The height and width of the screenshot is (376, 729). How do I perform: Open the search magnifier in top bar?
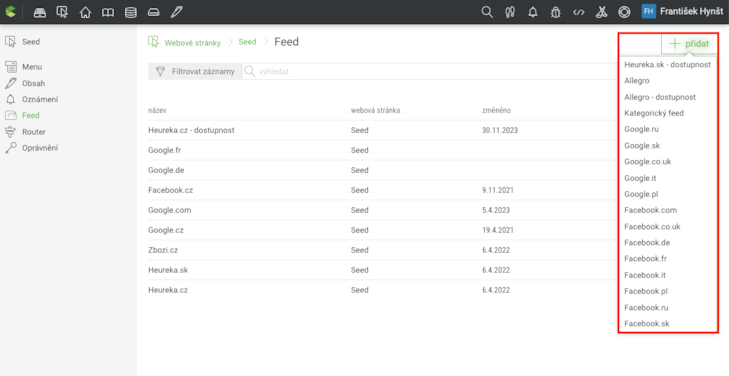point(487,12)
